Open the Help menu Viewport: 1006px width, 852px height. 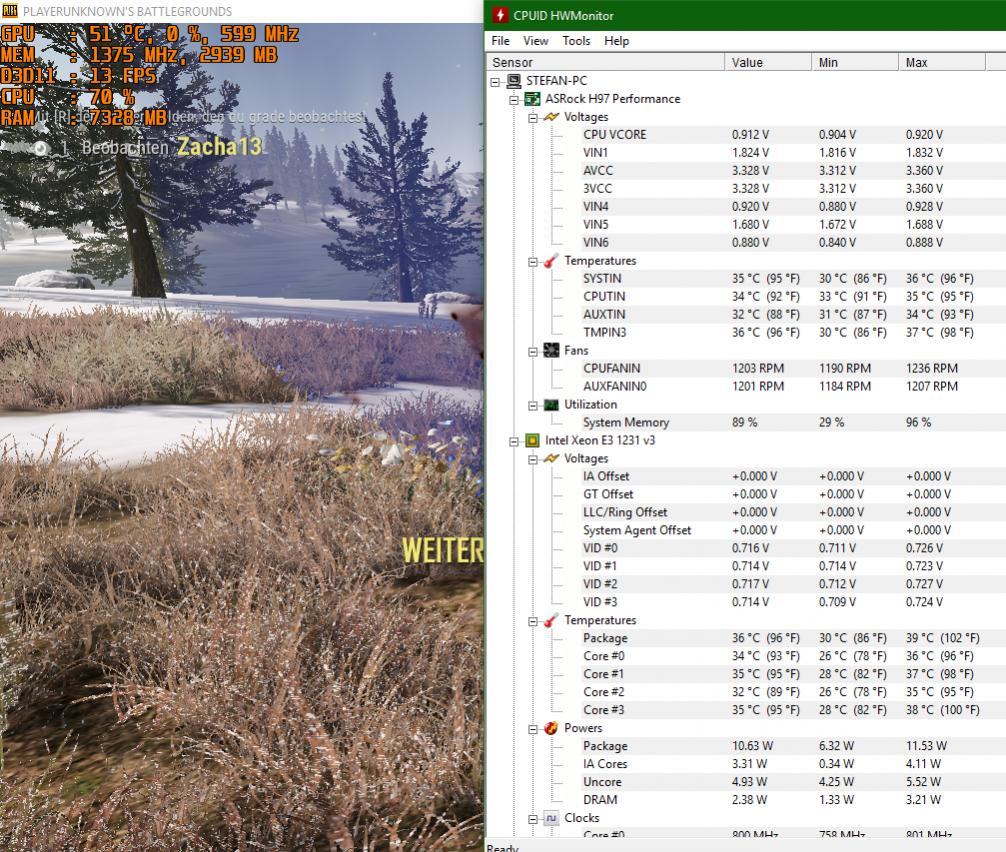617,40
